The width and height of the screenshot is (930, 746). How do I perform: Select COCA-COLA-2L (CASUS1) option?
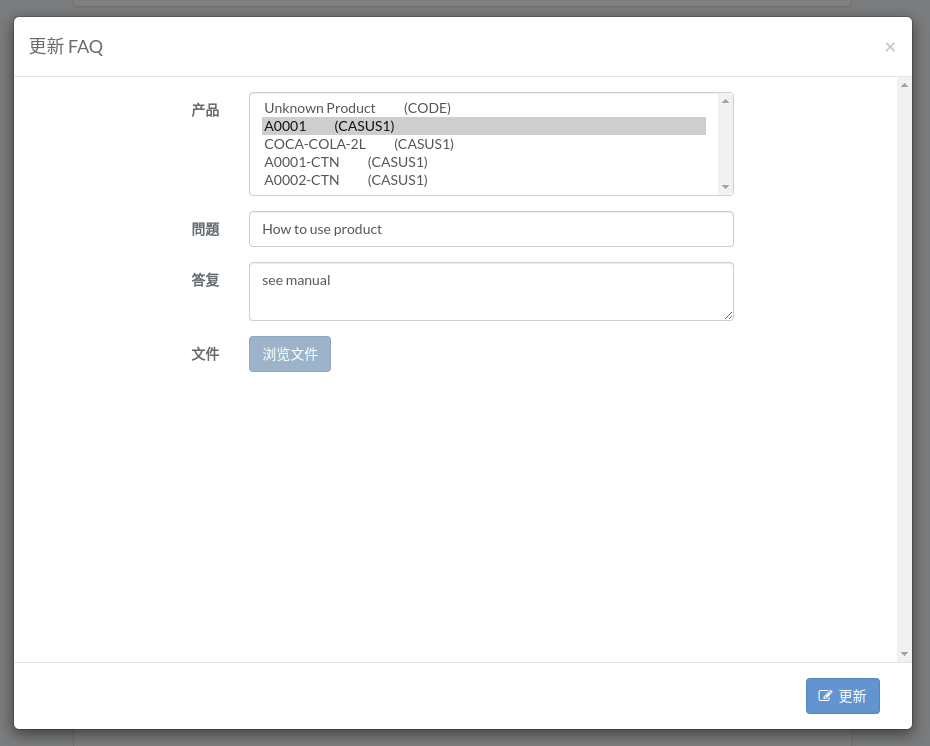(484, 144)
